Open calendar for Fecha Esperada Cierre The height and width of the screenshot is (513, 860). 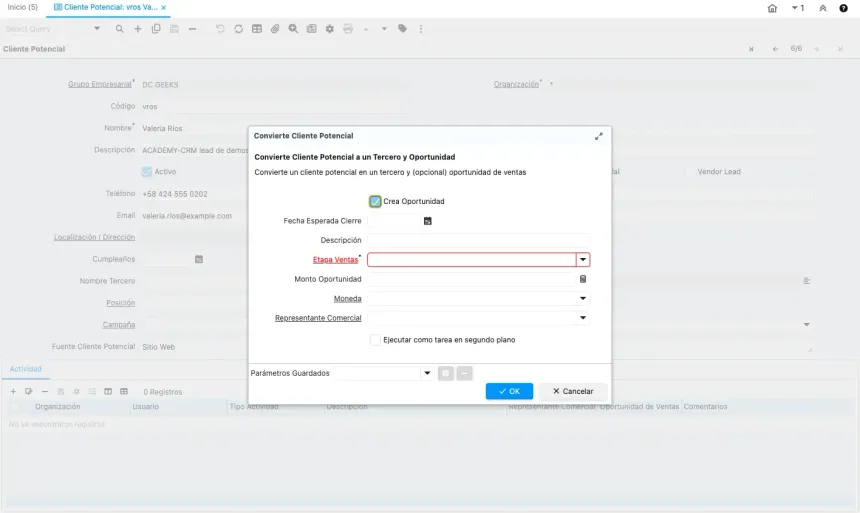(428, 221)
